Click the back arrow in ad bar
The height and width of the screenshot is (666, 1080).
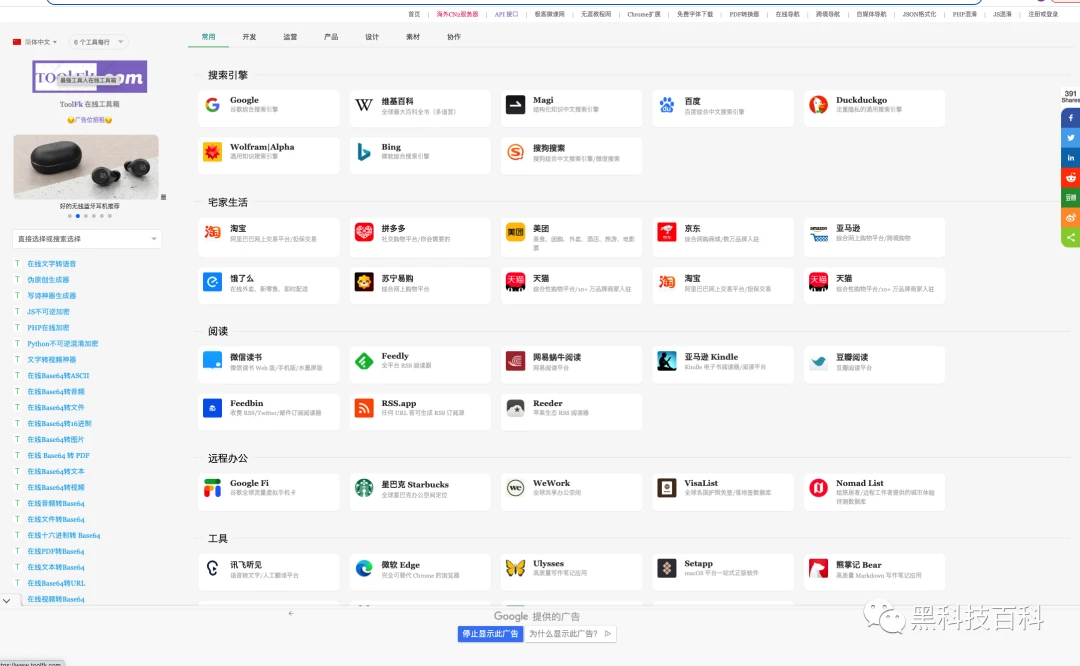click(x=291, y=613)
